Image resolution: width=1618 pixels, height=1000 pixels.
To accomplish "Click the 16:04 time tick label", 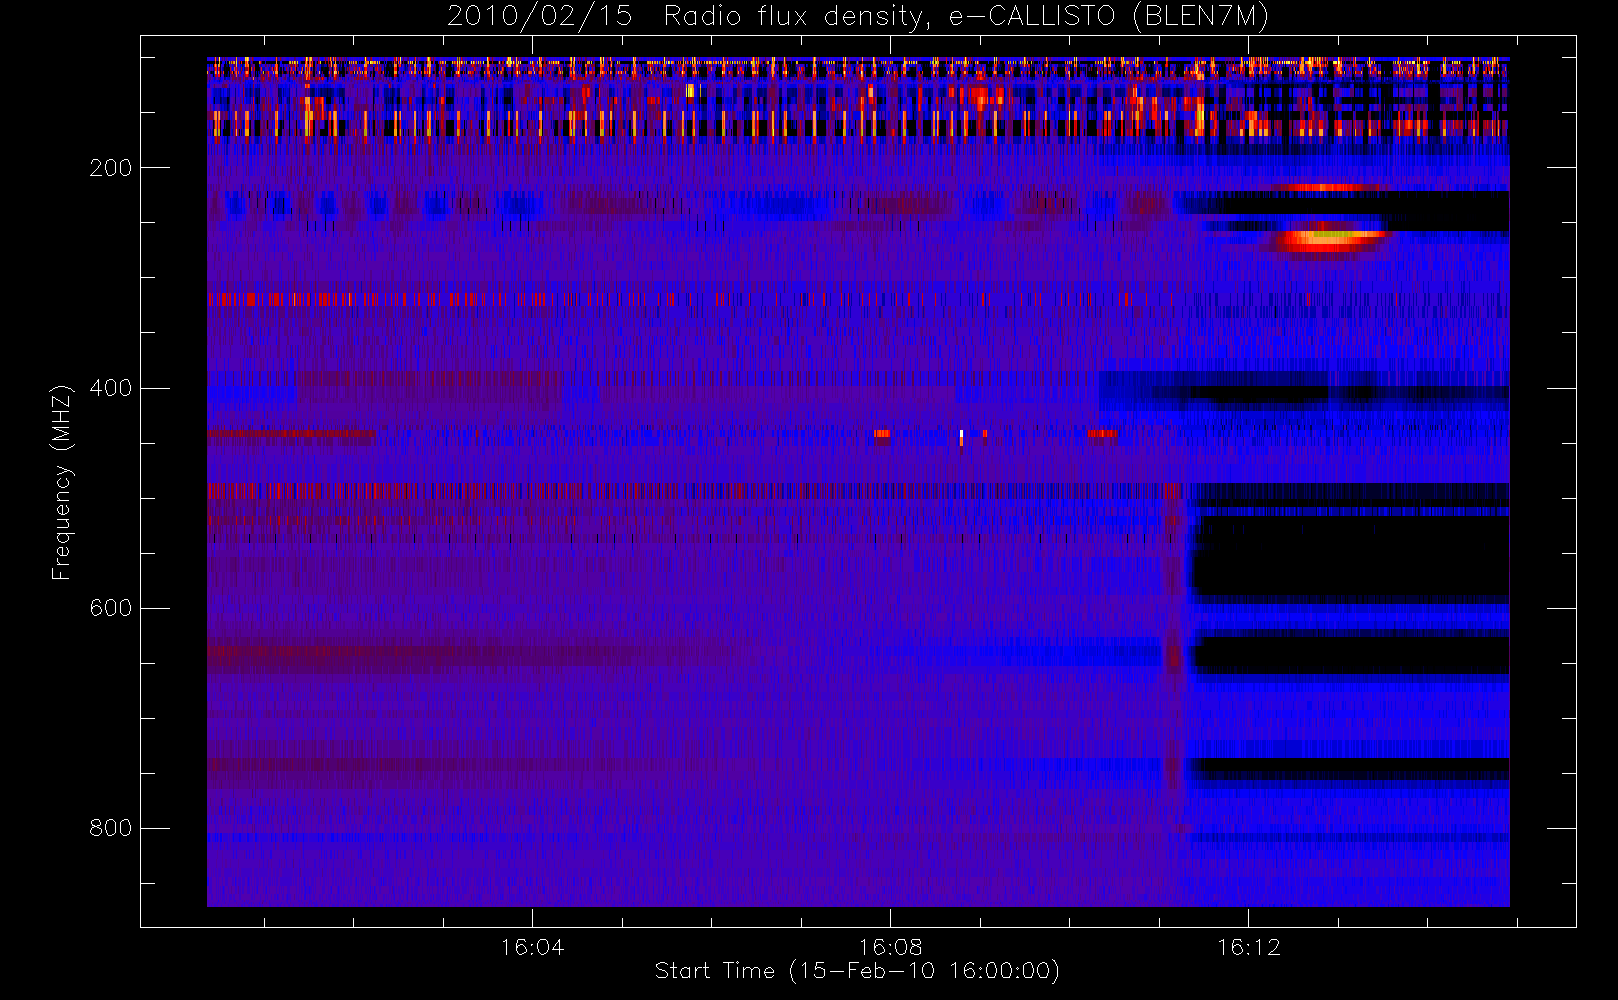I will coord(532,947).
